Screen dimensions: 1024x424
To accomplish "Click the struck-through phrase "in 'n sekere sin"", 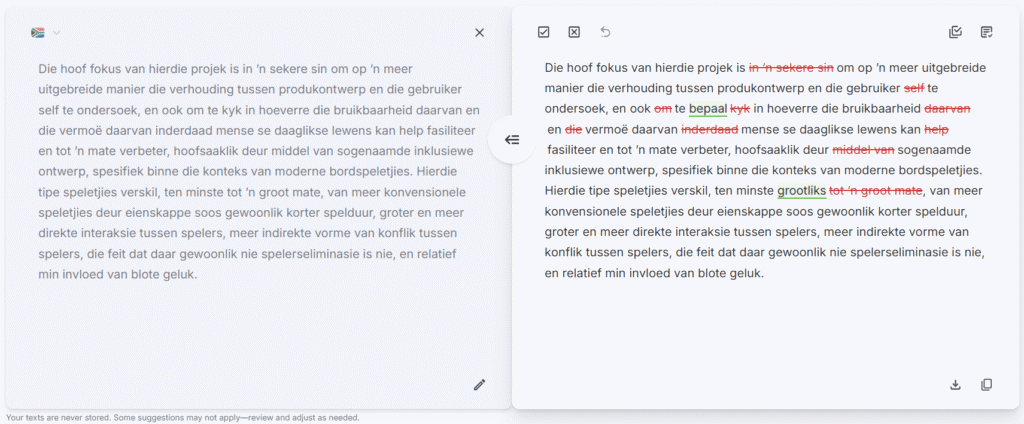I will click(x=791, y=69).
